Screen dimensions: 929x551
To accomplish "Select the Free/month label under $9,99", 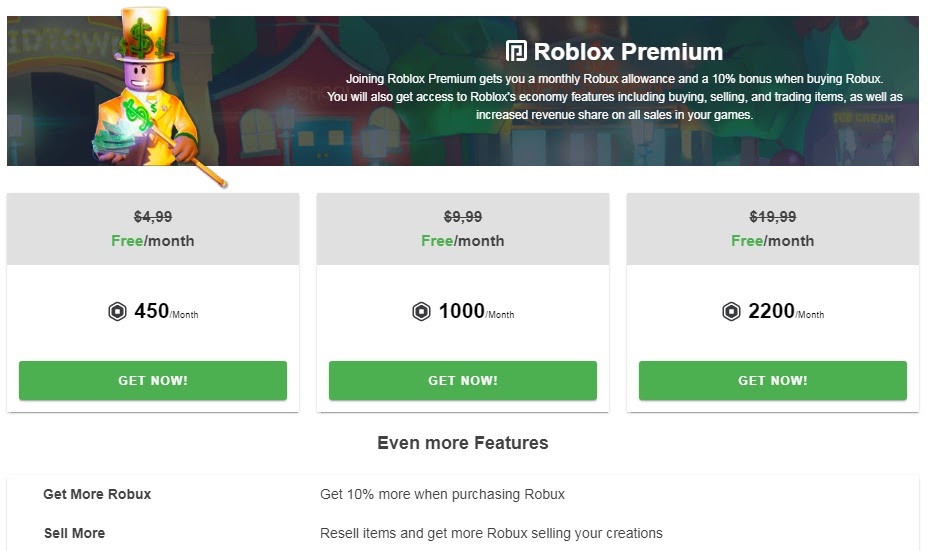I will coord(463,241).
